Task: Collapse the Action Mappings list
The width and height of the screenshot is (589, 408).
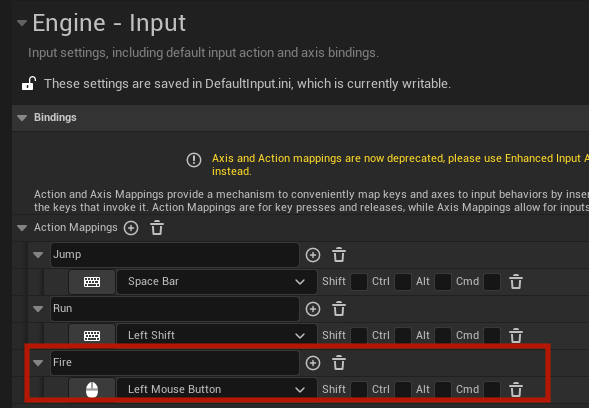Action: click(x=22, y=228)
